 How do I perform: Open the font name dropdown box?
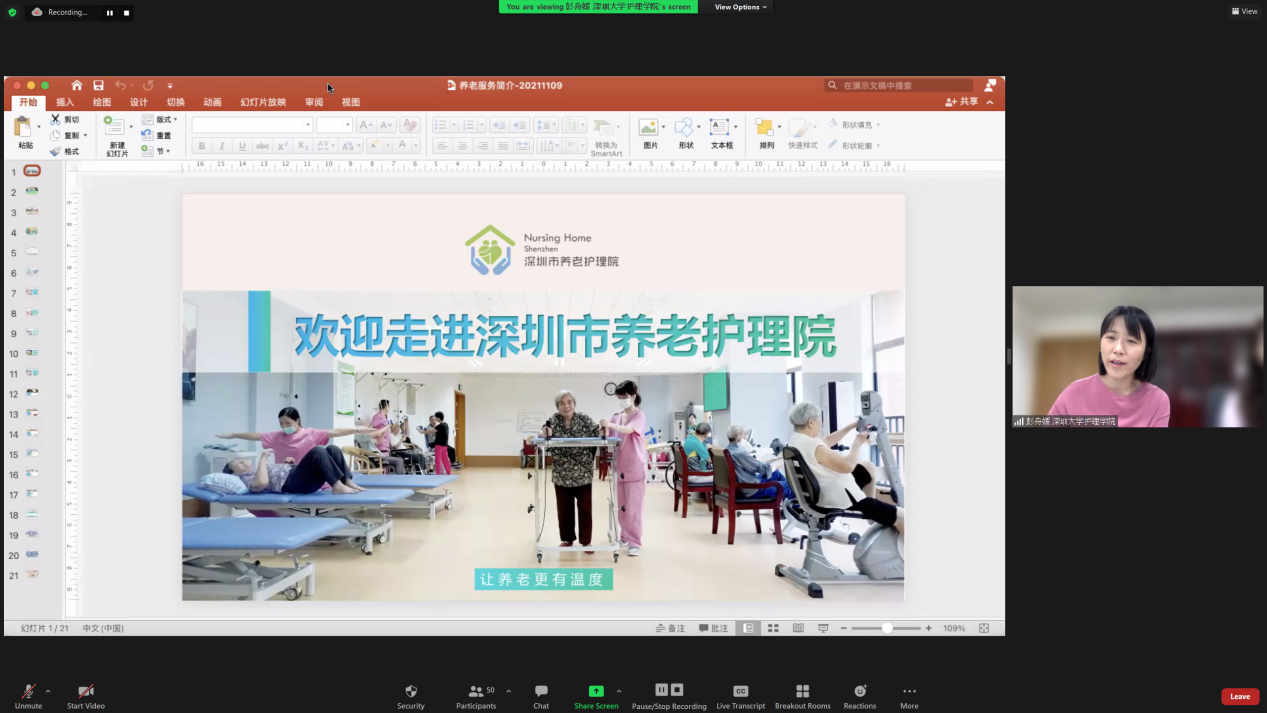coord(252,125)
